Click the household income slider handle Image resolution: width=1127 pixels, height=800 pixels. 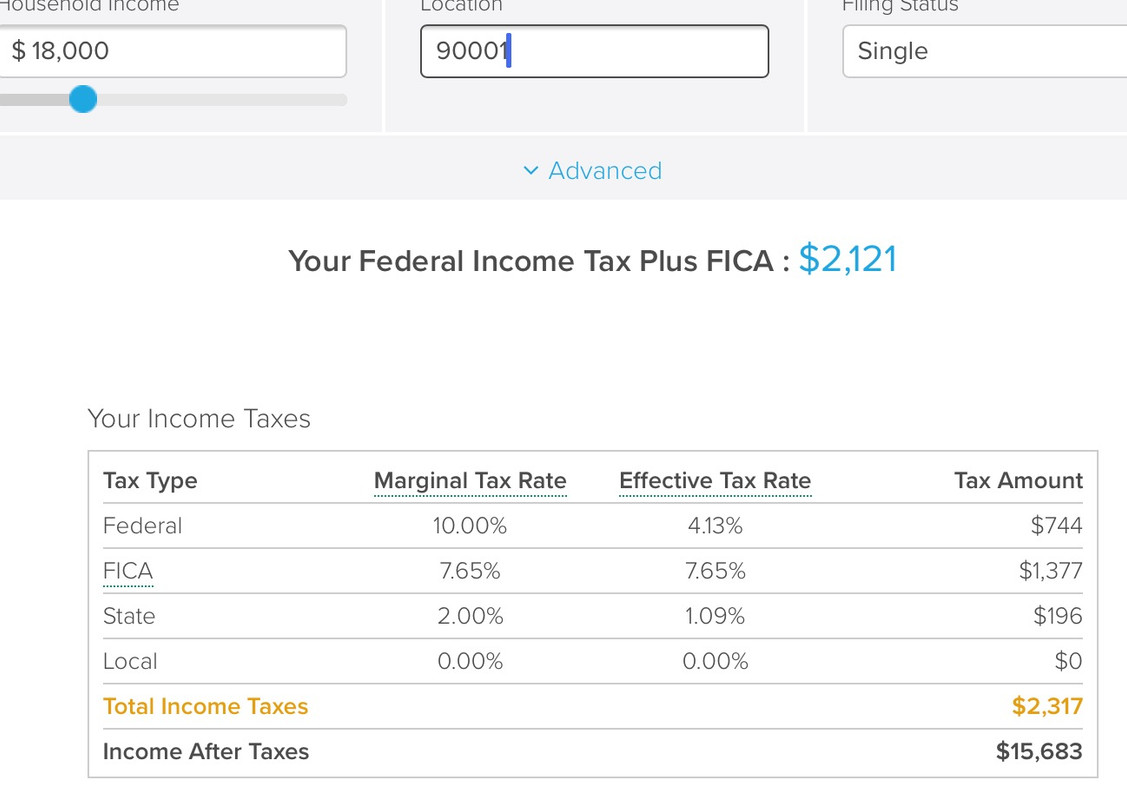pos(83,99)
